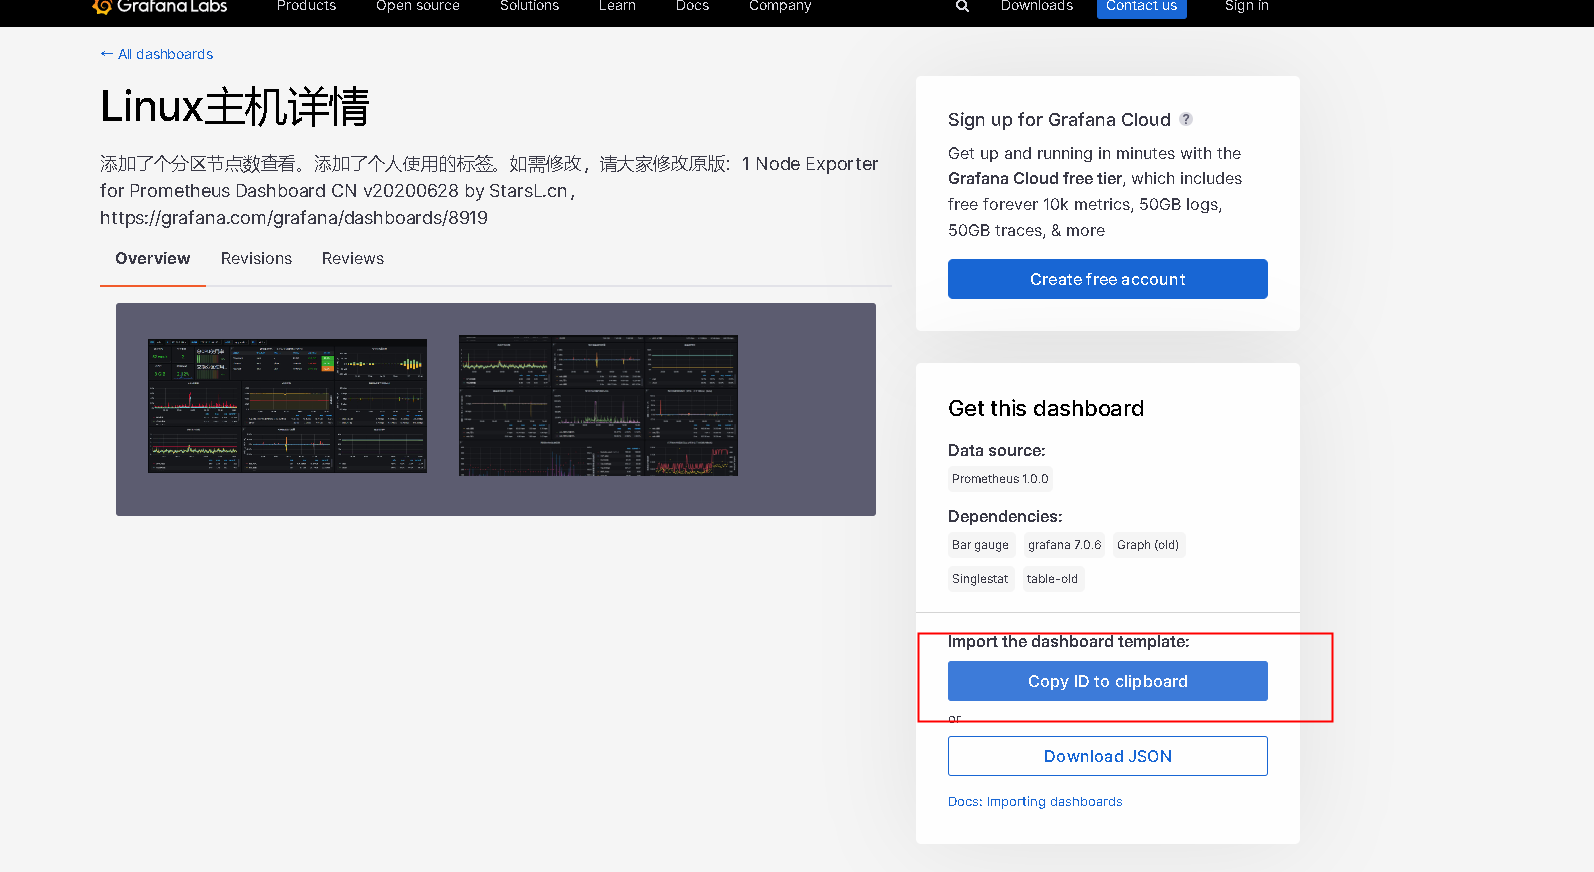Click the grafana 7.0.6 dependency tag
This screenshot has height=872, width=1594.
(1064, 545)
